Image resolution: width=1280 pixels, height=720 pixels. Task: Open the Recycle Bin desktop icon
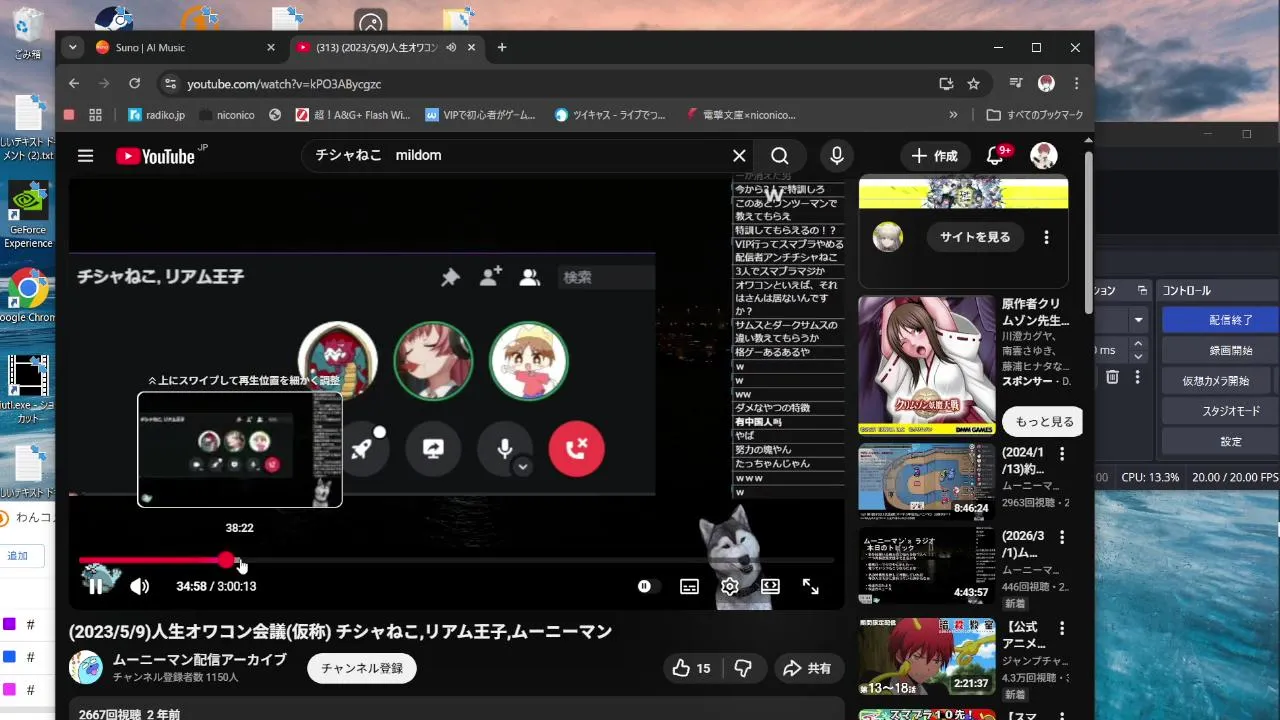point(28,33)
